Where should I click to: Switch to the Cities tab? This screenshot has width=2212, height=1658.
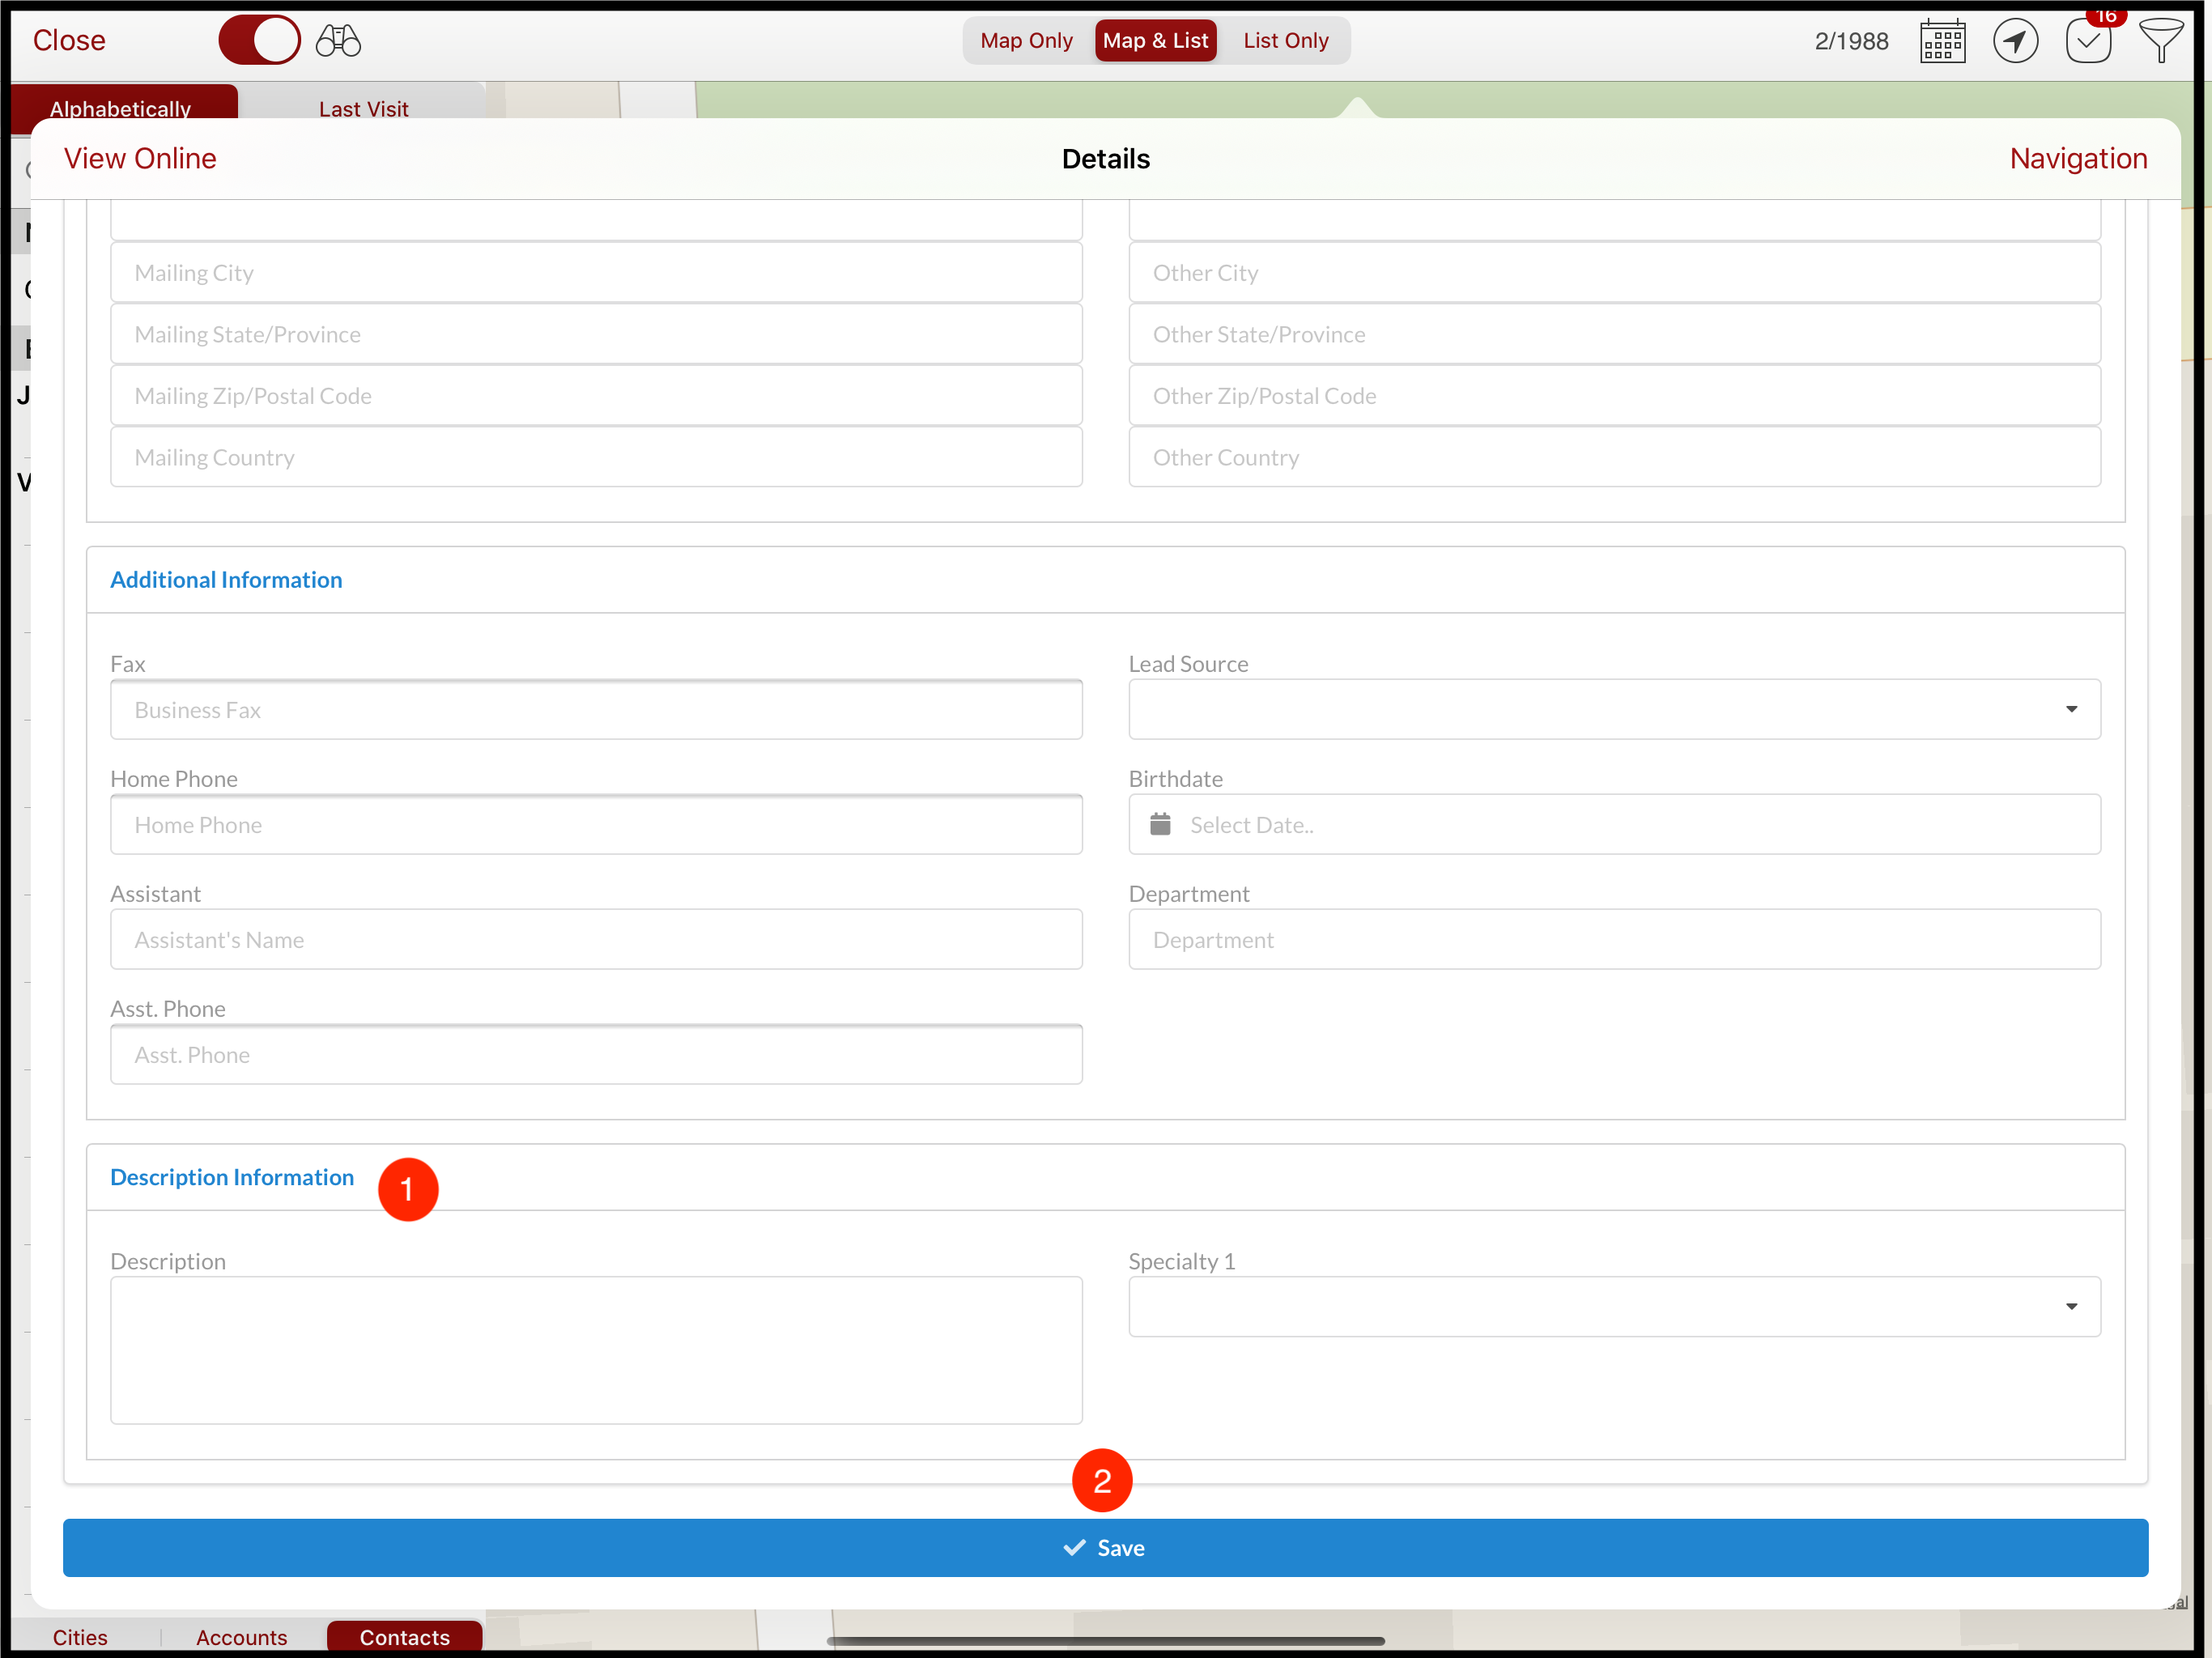(79, 1637)
